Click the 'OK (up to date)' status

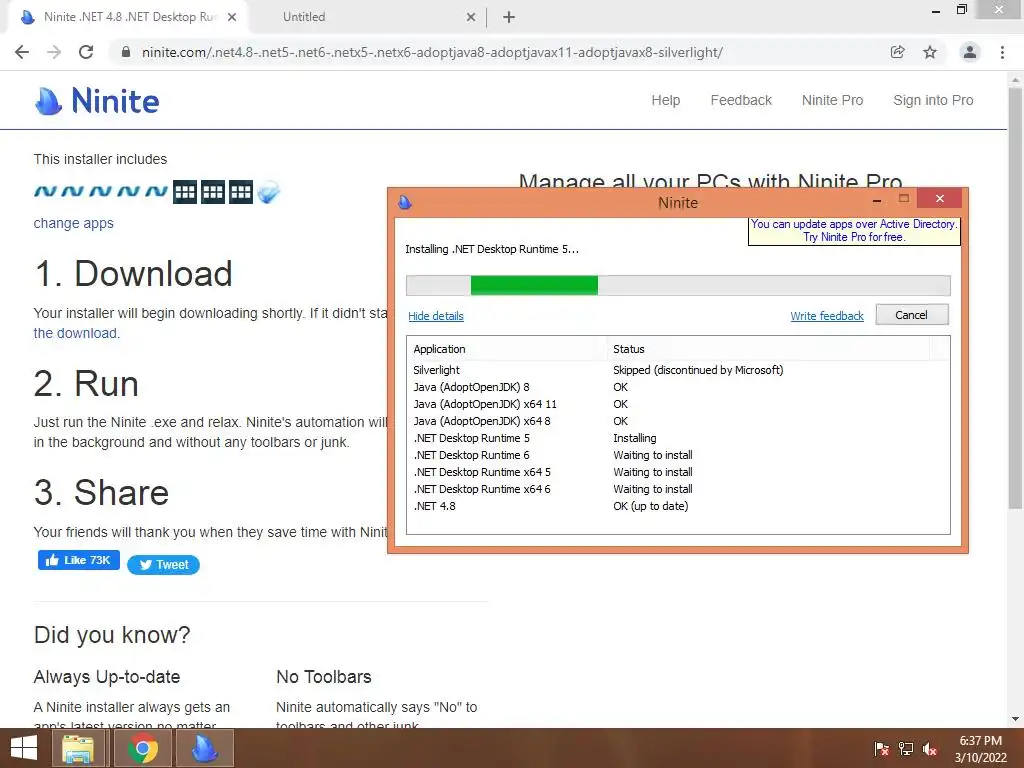[x=650, y=506]
